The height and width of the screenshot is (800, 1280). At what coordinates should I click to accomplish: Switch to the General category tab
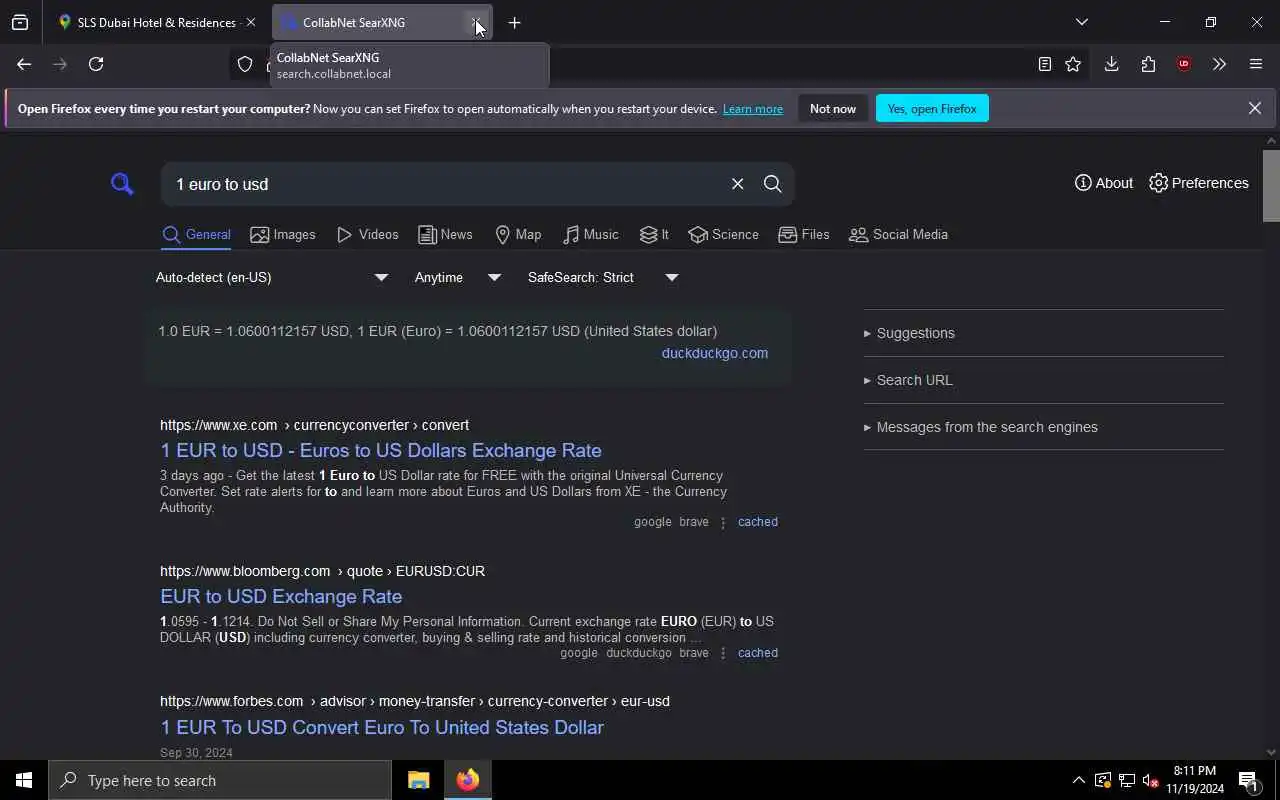click(x=197, y=234)
